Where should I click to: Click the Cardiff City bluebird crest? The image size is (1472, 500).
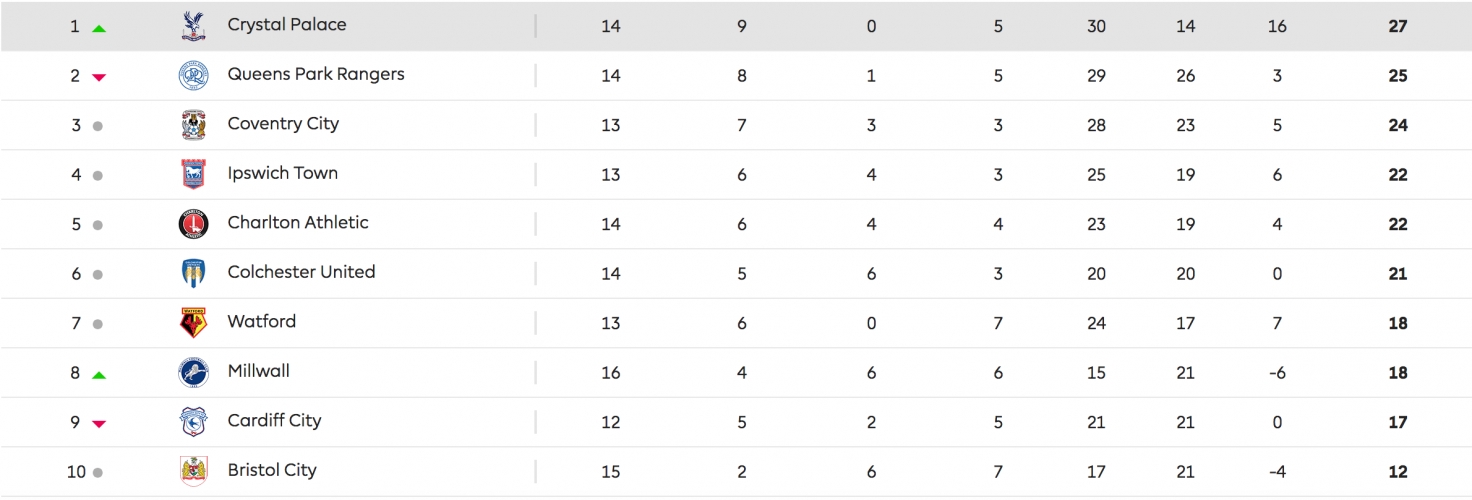pyautogui.click(x=193, y=422)
